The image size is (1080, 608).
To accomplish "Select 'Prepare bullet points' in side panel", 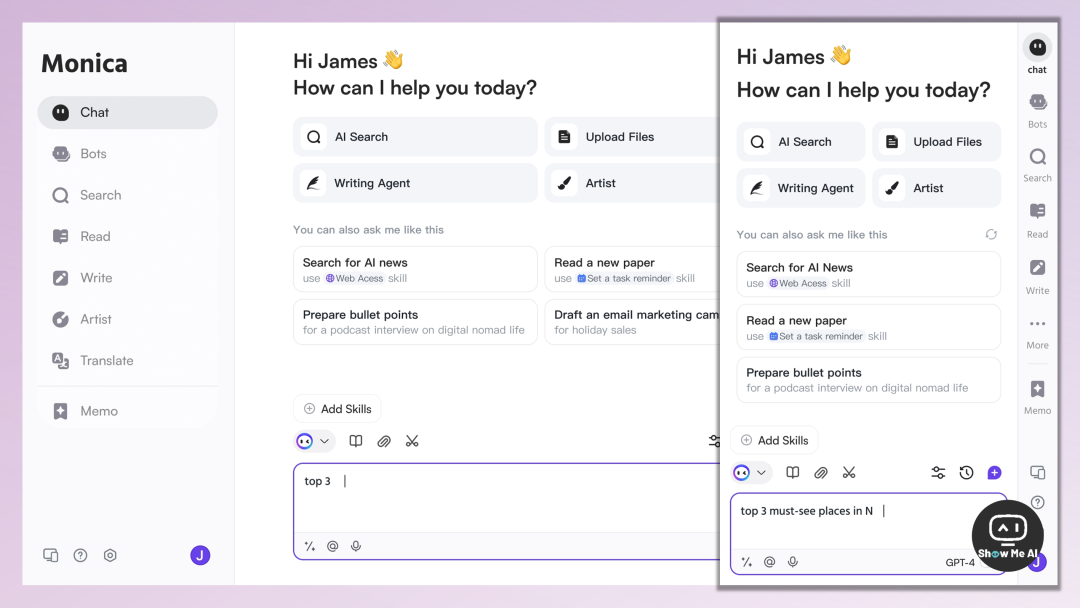I will 869,379.
